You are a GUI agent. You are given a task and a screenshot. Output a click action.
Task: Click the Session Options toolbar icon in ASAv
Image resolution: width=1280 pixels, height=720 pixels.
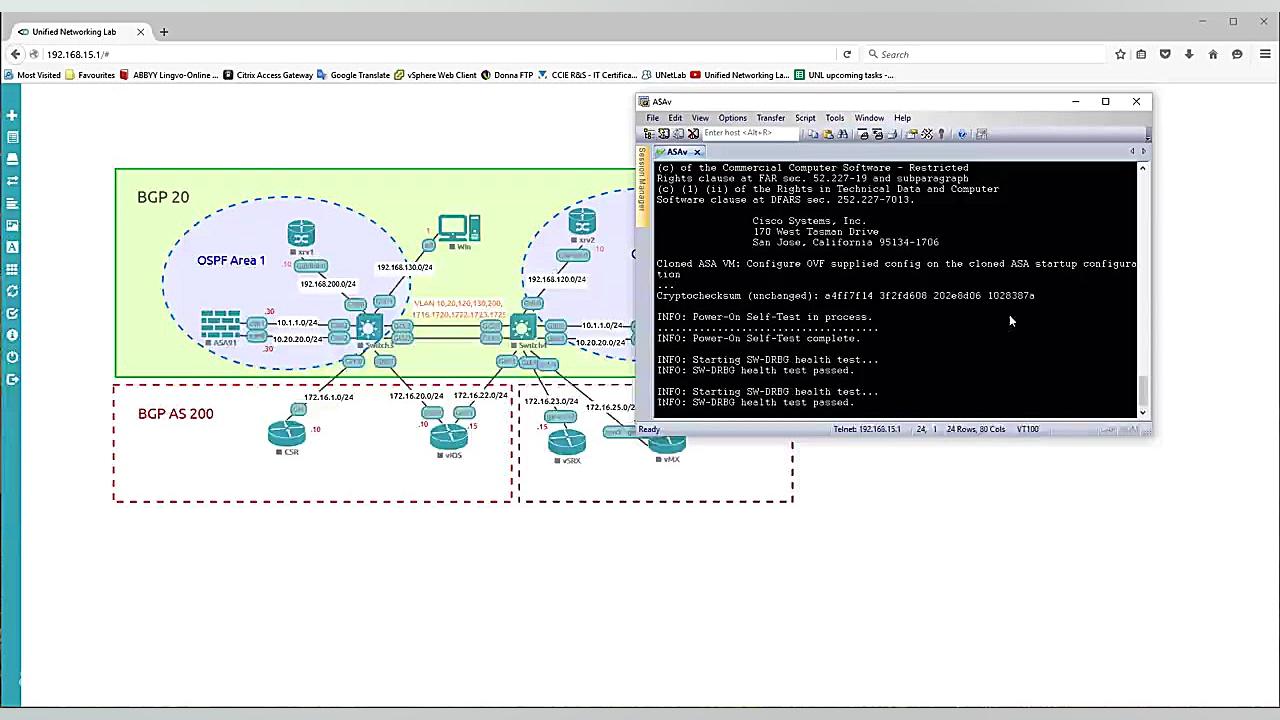click(x=911, y=133)
